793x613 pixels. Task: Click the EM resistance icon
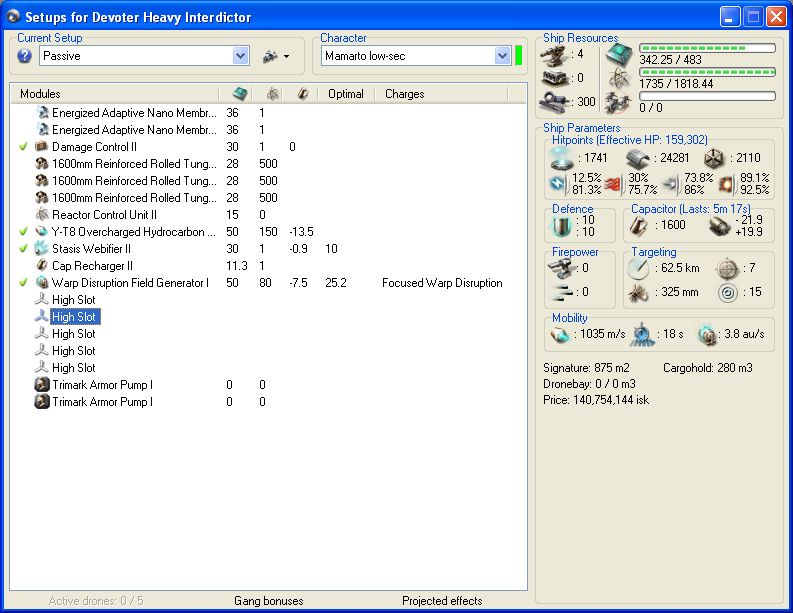pos(558,184)
